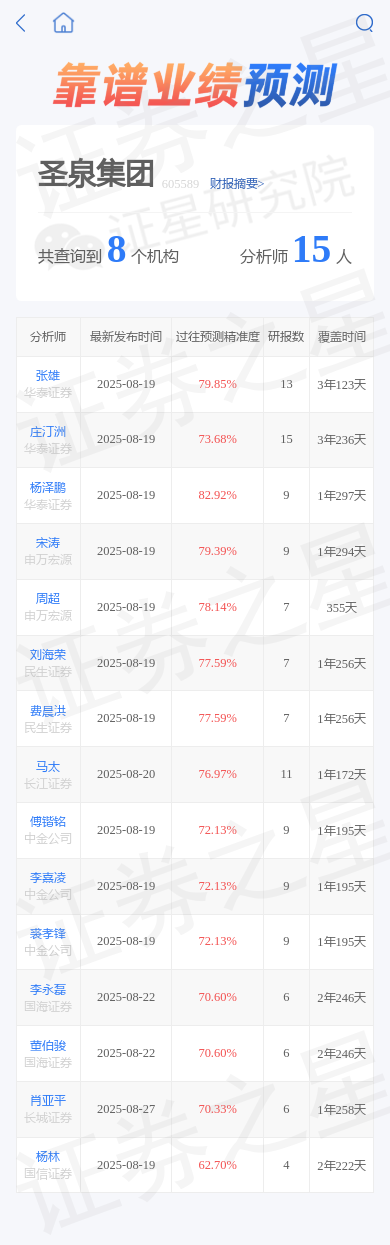This screenshot has height=1245, width=390.
Task: Select analyst 李永磊 from 国海证券
Action: pos(48,989)
